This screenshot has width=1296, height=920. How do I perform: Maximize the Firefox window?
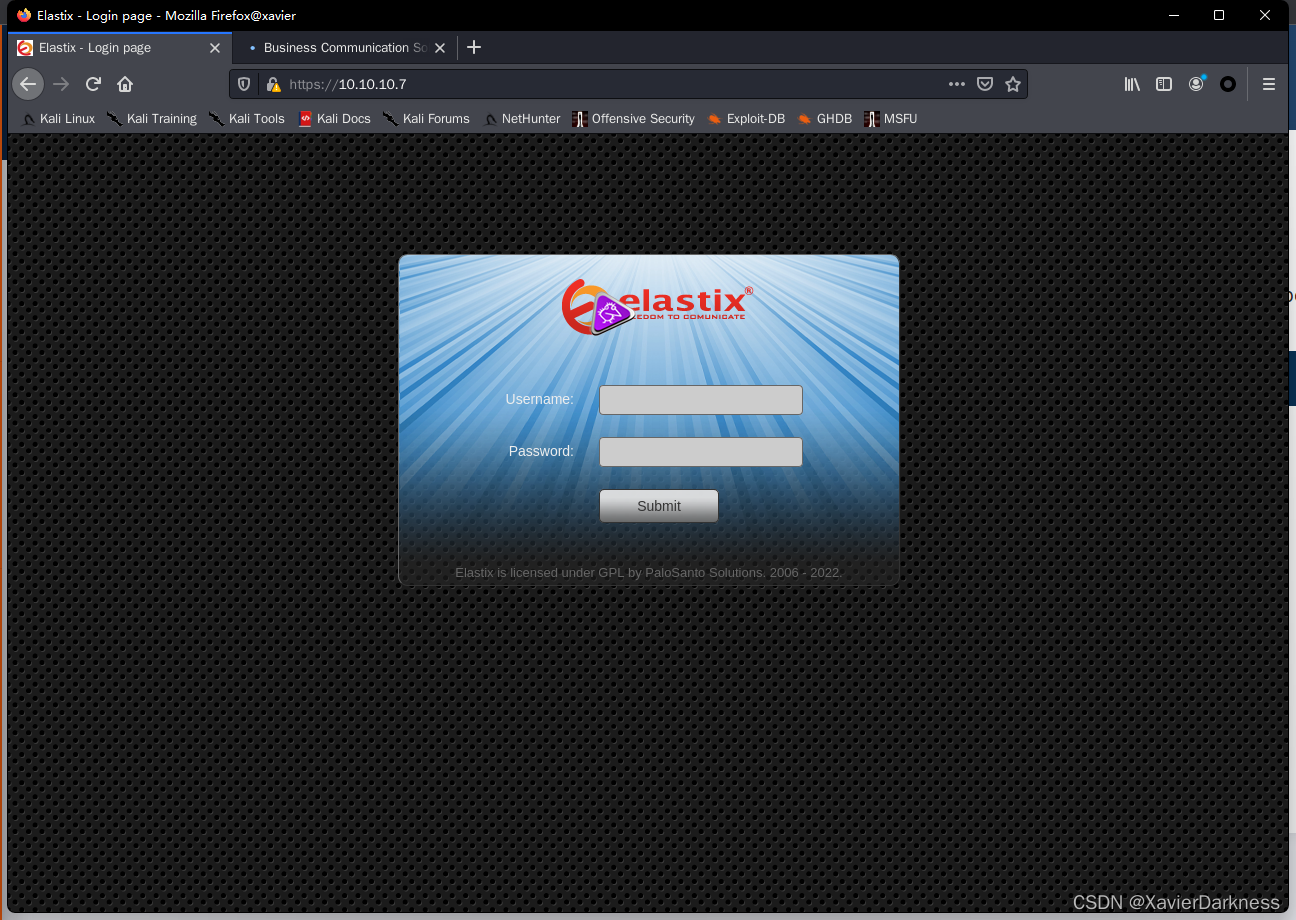pyautogui.click(x=1219, y=15)
